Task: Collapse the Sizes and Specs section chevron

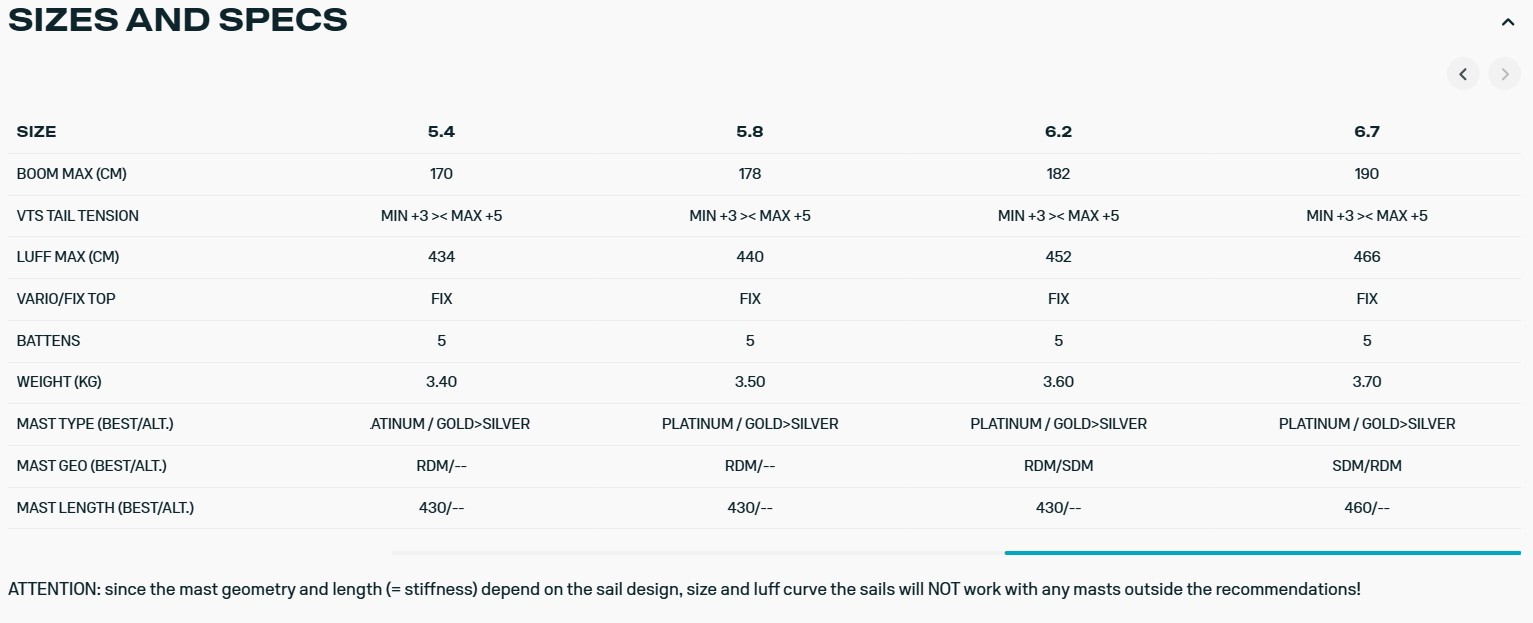Action: tap(1508, 22)
